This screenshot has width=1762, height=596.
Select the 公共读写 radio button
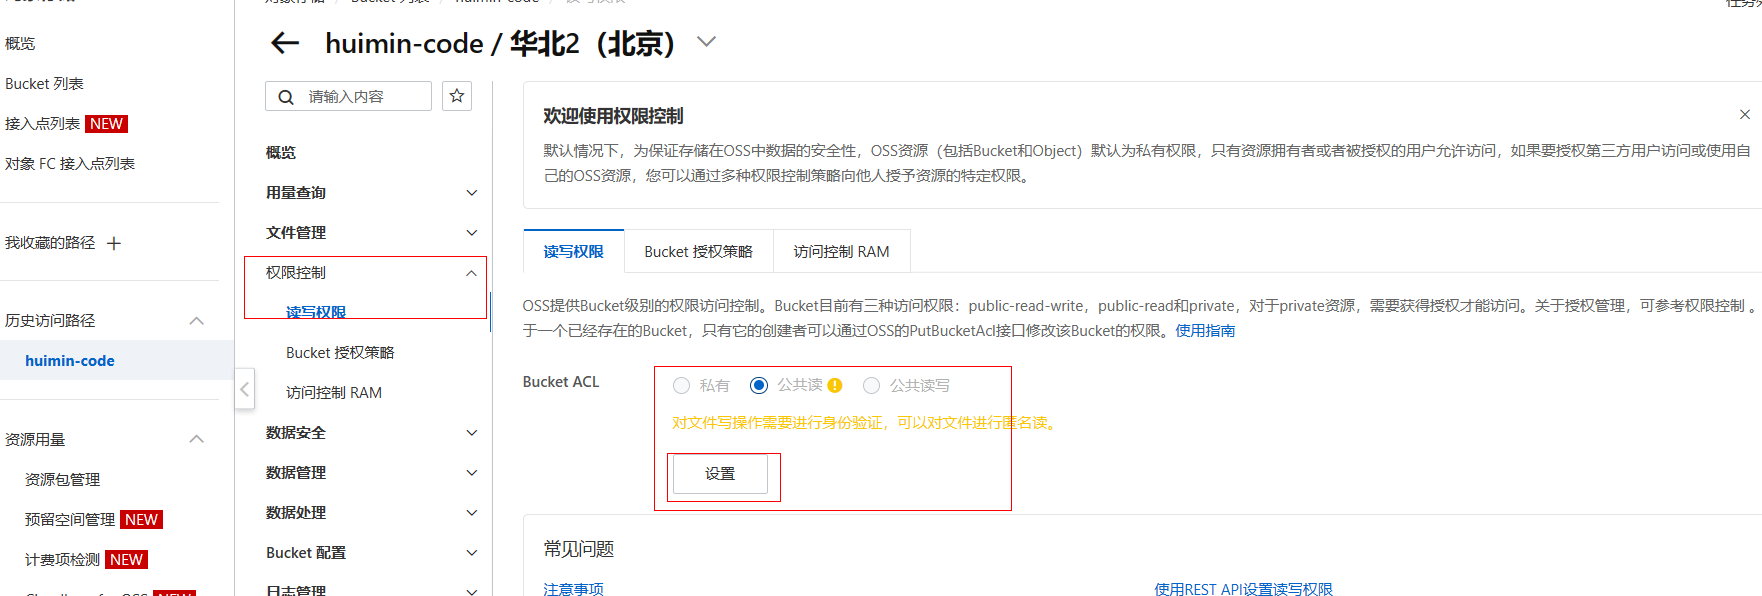tap(872, 386)
